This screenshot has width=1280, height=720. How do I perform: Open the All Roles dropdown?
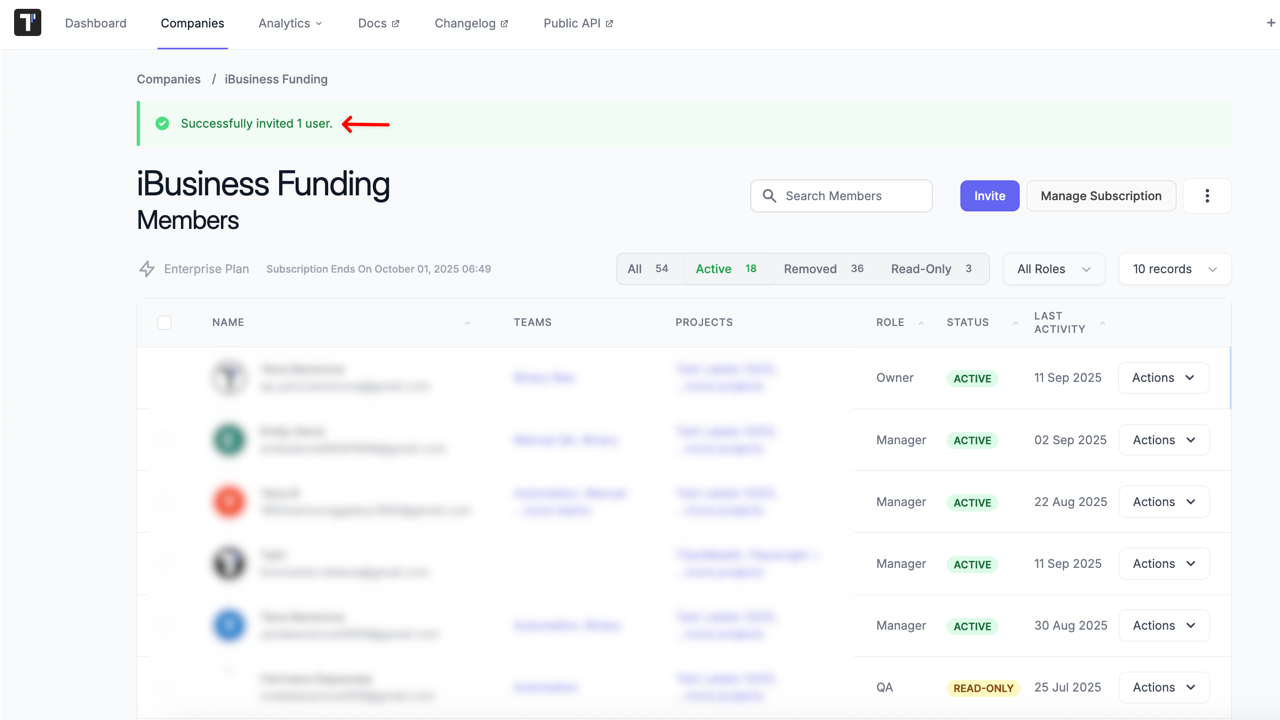tap(1053, 269)
